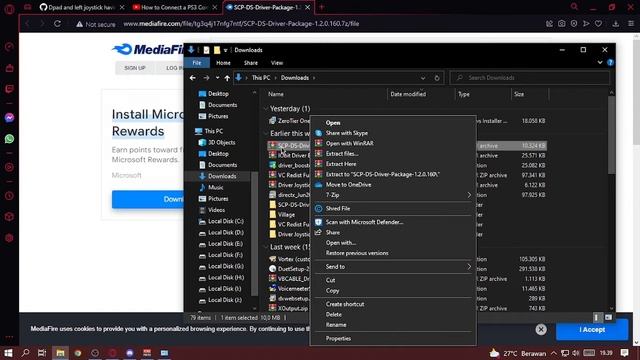Viewport: 640px width, 360px height.
Task: Go up one folder level
Action: coord(227,78)
